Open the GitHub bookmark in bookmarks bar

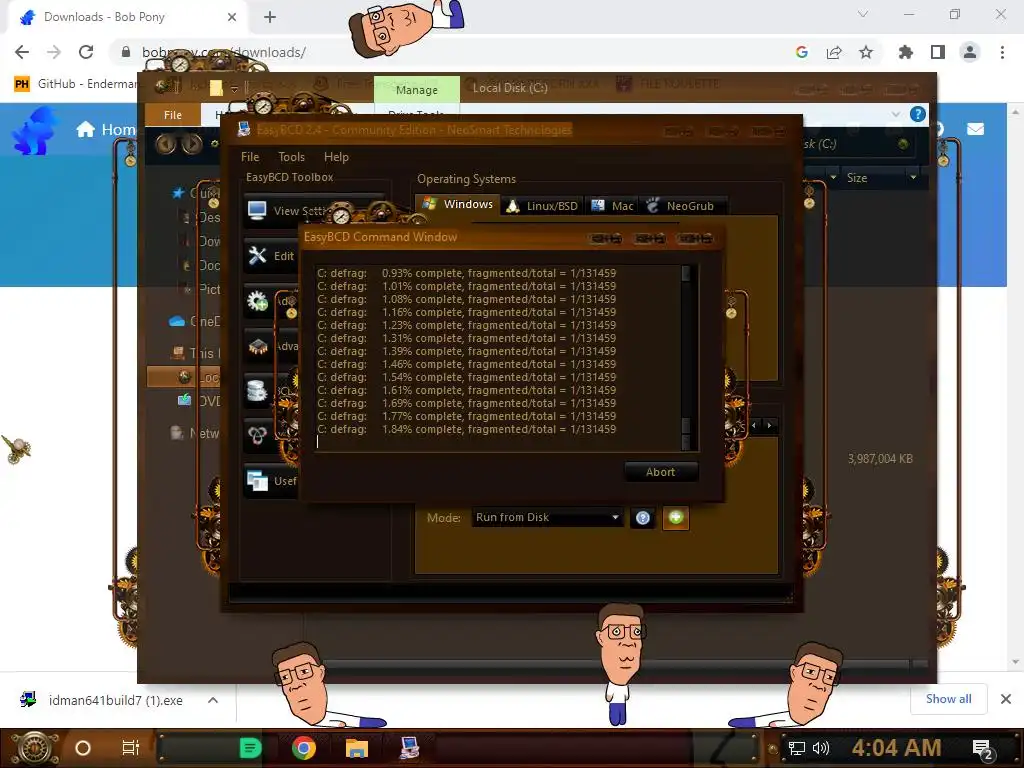click(75, 84)
